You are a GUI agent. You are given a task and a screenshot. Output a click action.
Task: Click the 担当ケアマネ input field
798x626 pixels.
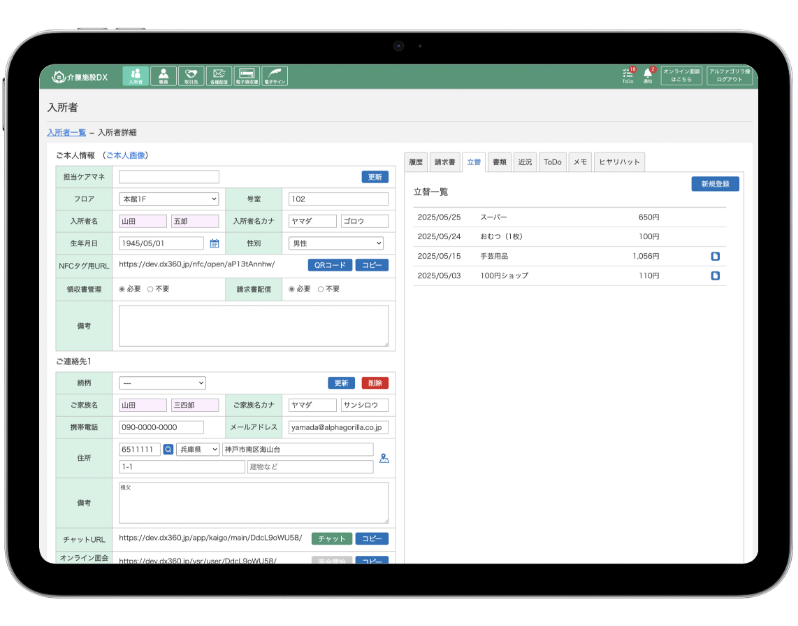pyautogui.click(x=168, y=177)
